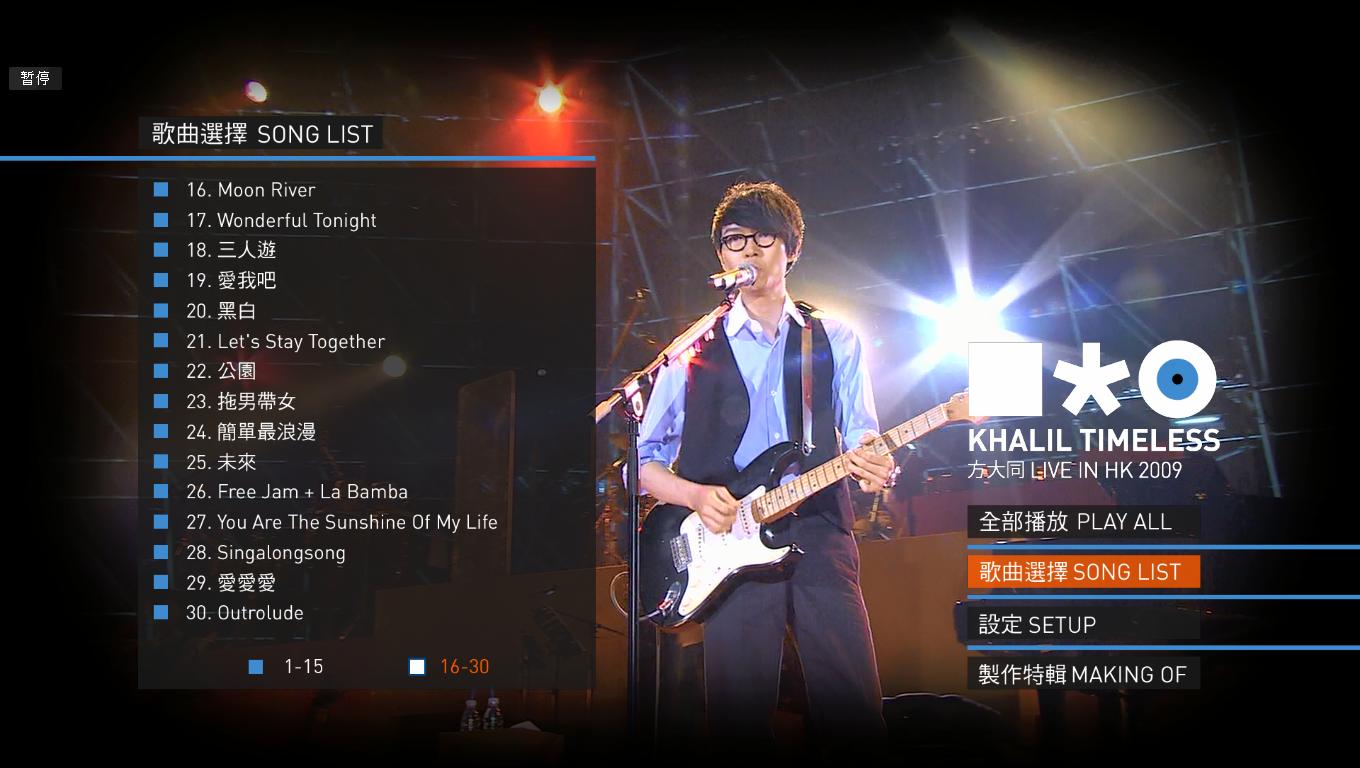
Task: Click the square bullet next to Outrolude
Action: [161, 612]
